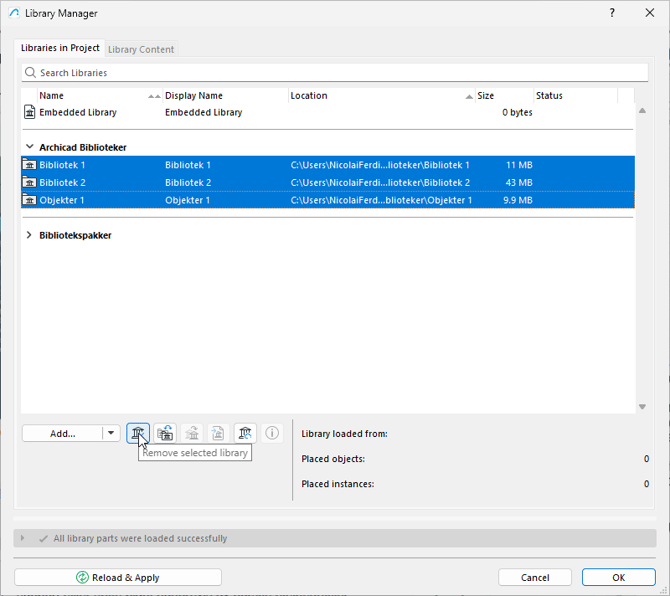670x596 pixels.
Task: Expand the Bibliotekspakker group
Action: click(x=30, y=236)
